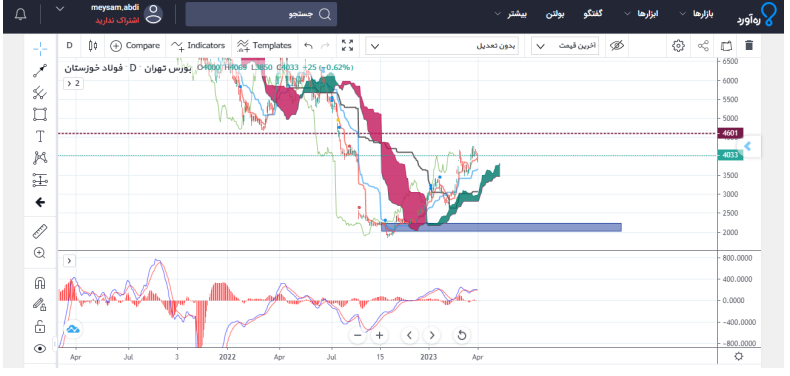
Task: Open the candlestick chart style selector
Action: click(x=93, y=45)
